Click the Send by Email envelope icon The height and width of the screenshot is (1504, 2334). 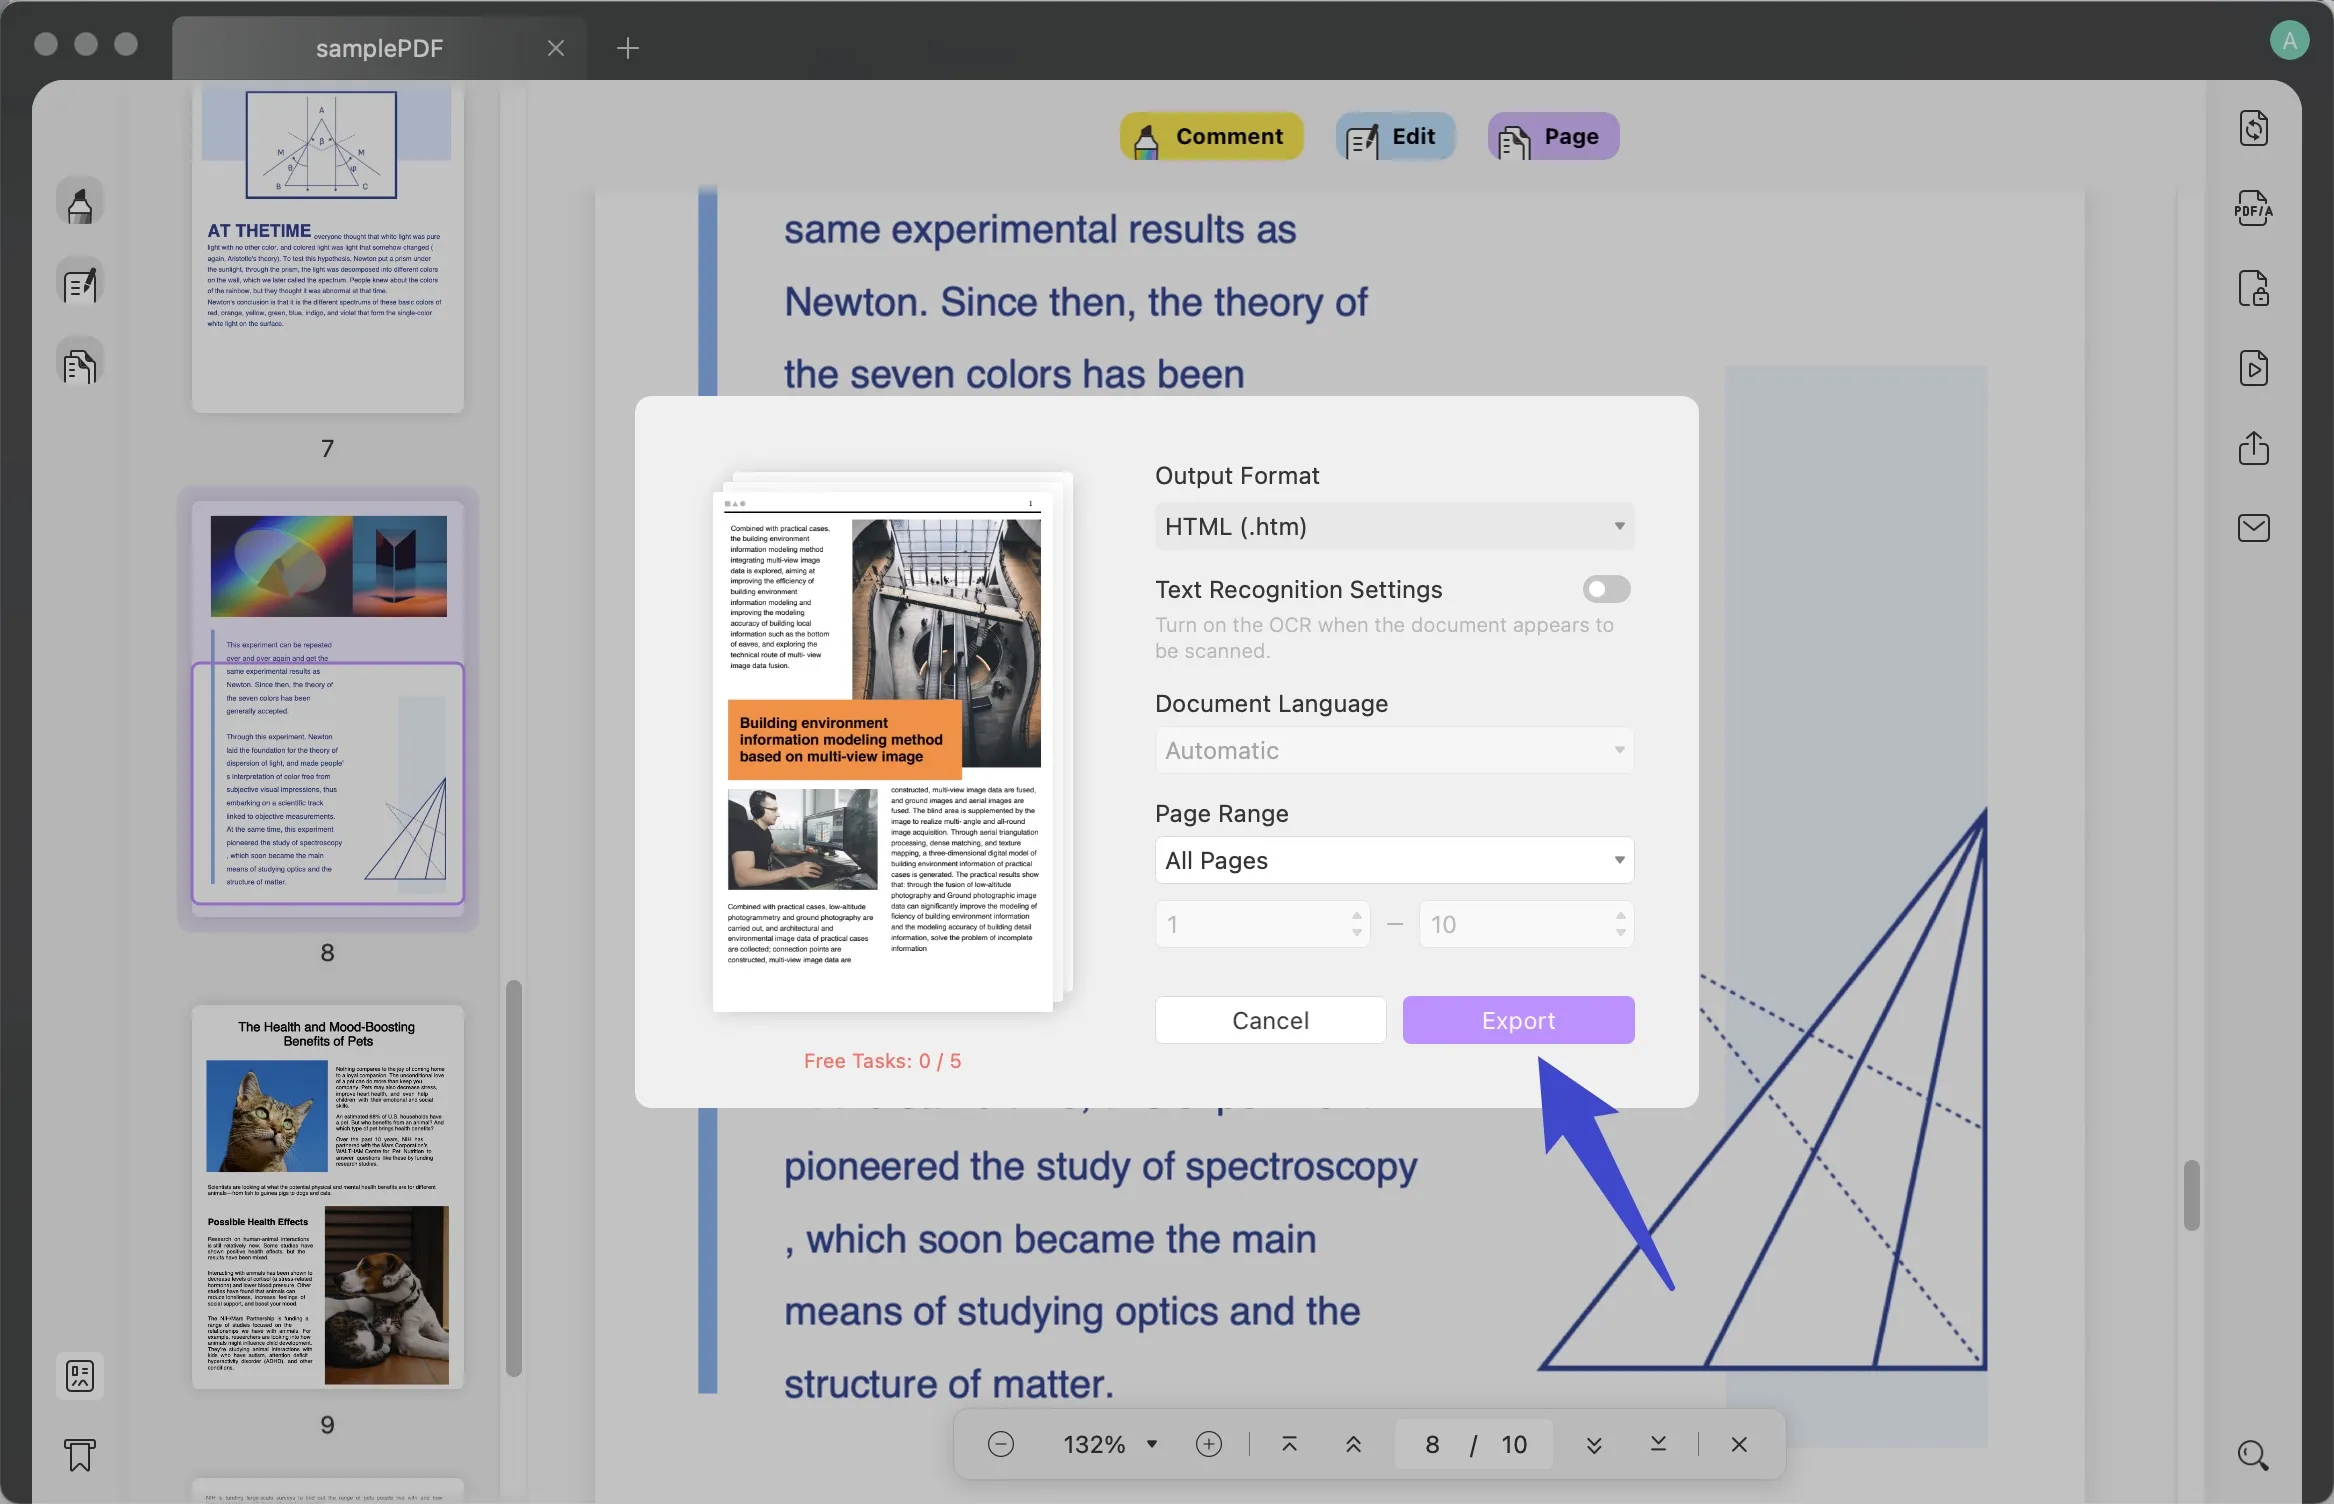[2253, 528]
